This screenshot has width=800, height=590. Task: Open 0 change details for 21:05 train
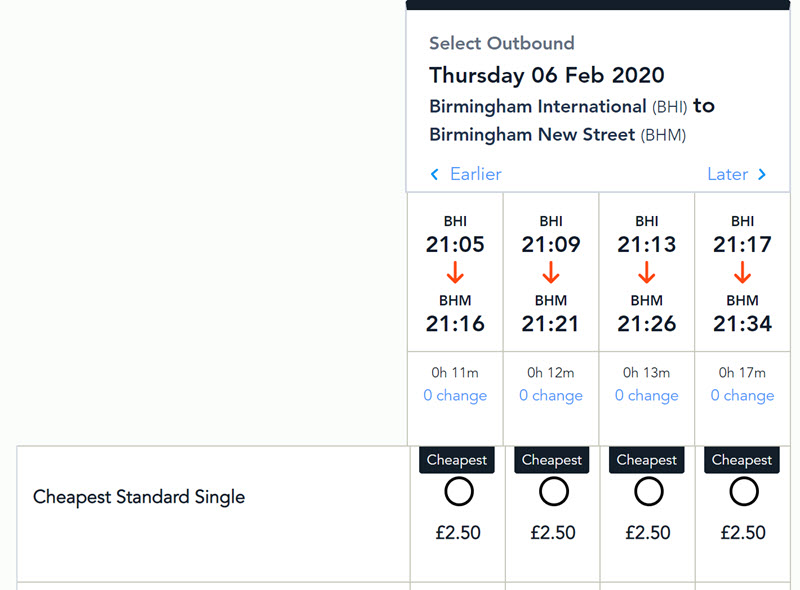pos(455,396)
